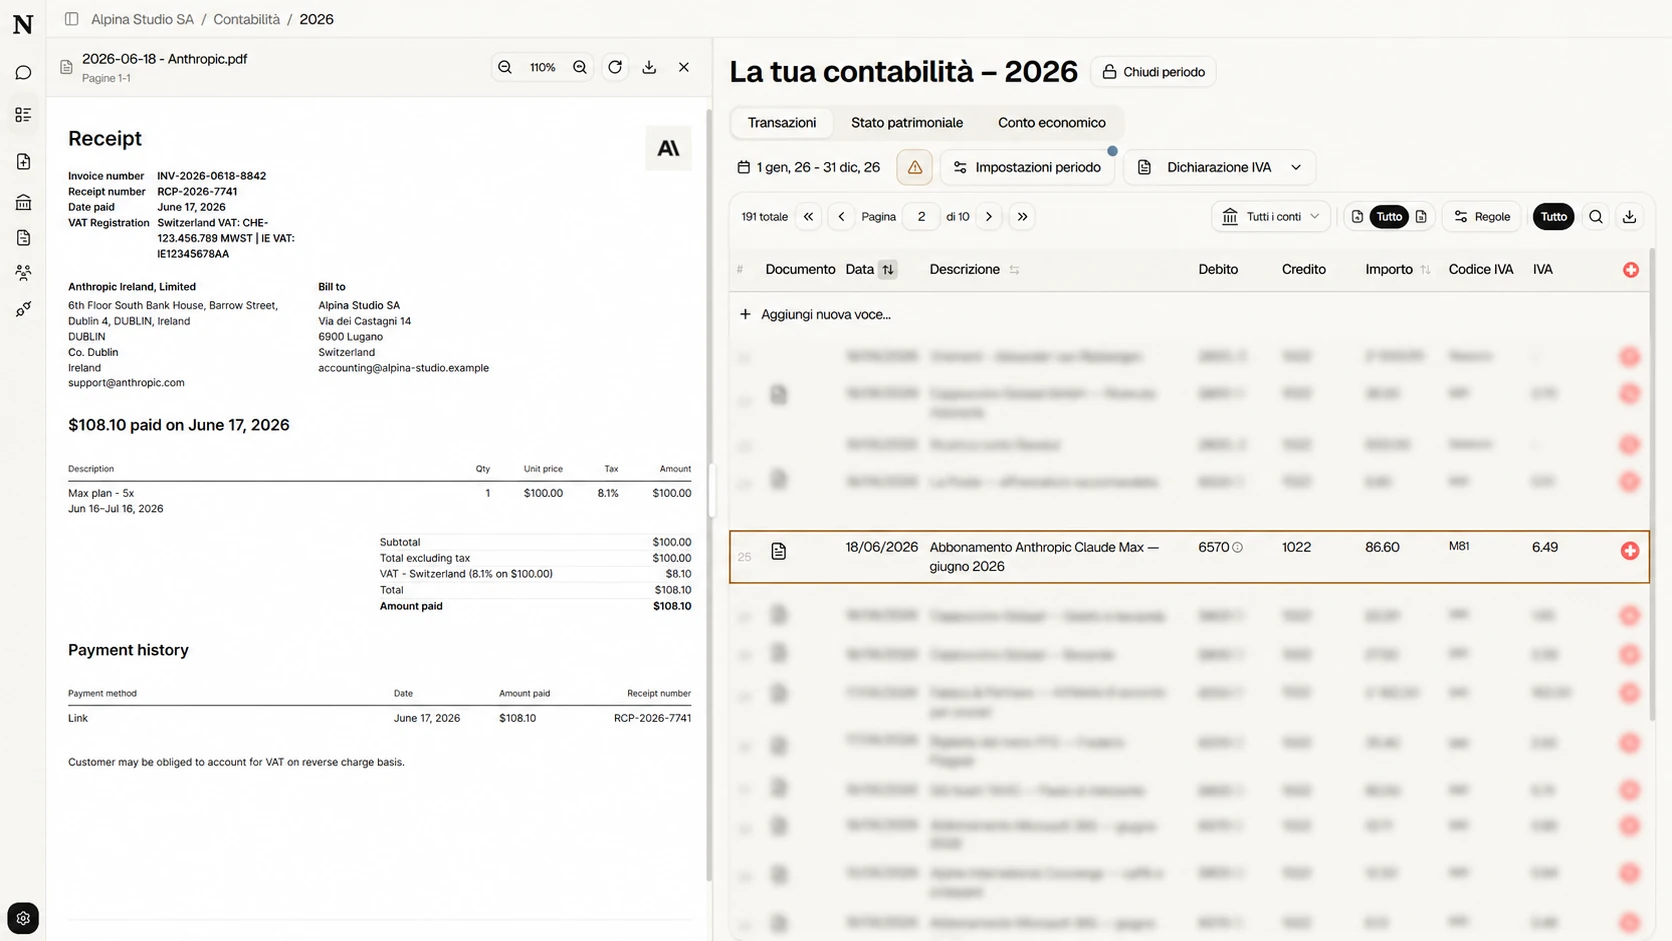
Task: Click the page number input field
Action: point(921,216)
